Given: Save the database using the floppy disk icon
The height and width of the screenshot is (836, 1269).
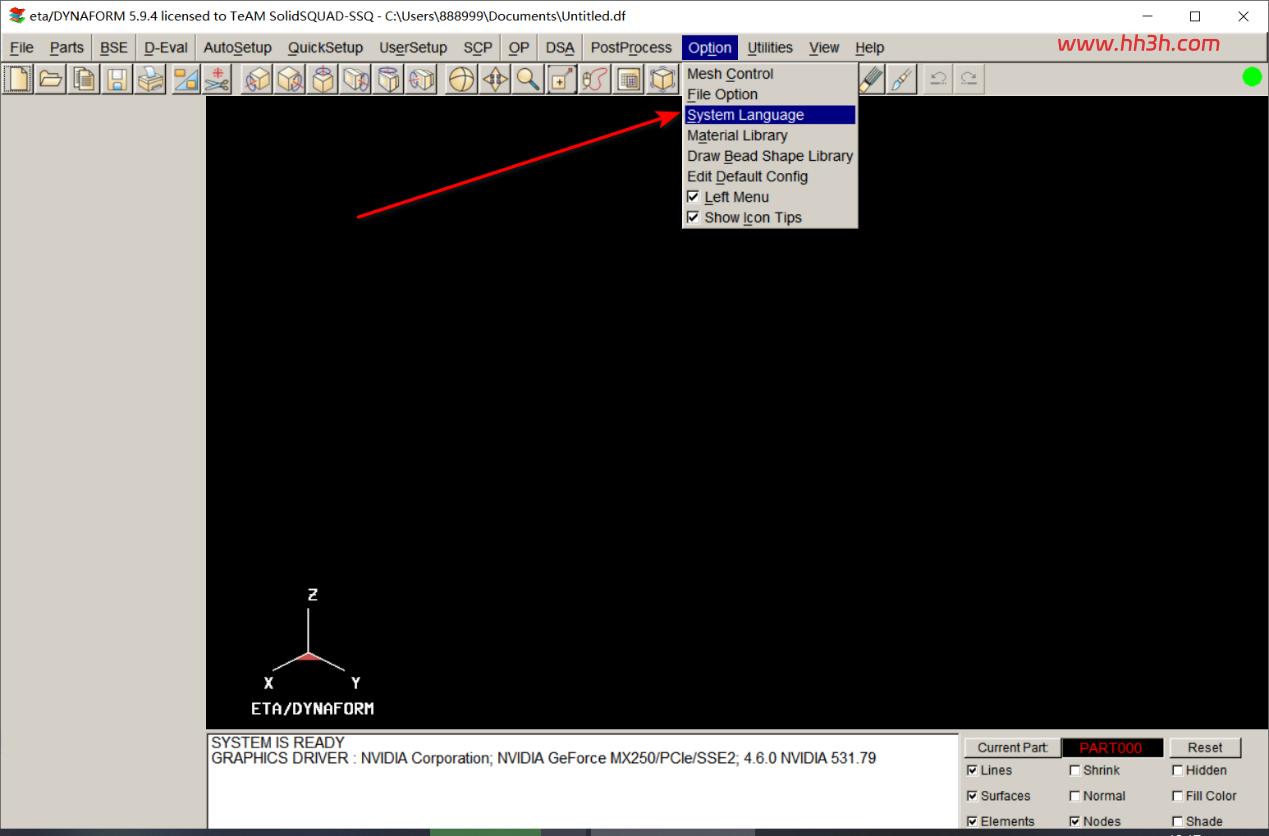Looking at the screenshot, I should [117, 79].
